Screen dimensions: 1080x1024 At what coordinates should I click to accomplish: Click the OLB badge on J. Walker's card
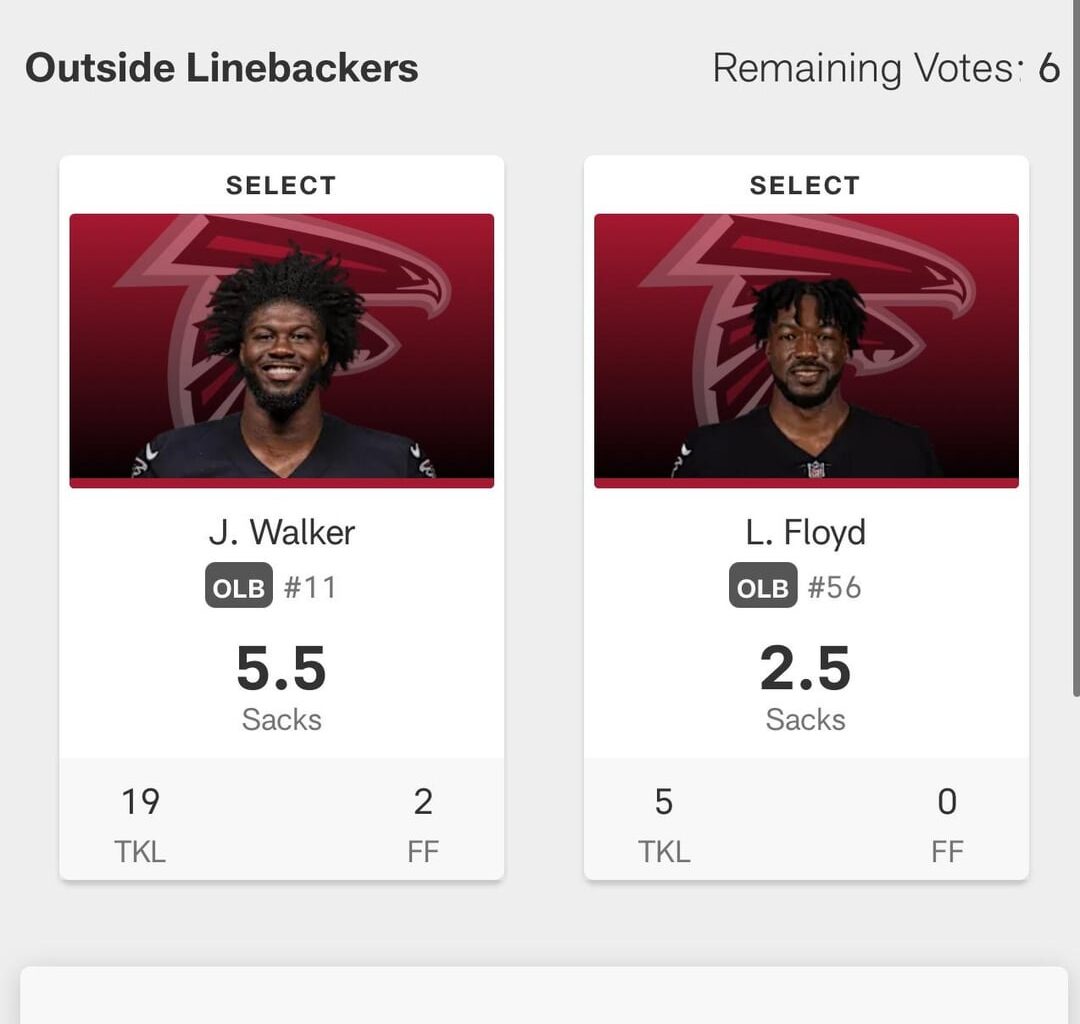click(x=237, y=588)
